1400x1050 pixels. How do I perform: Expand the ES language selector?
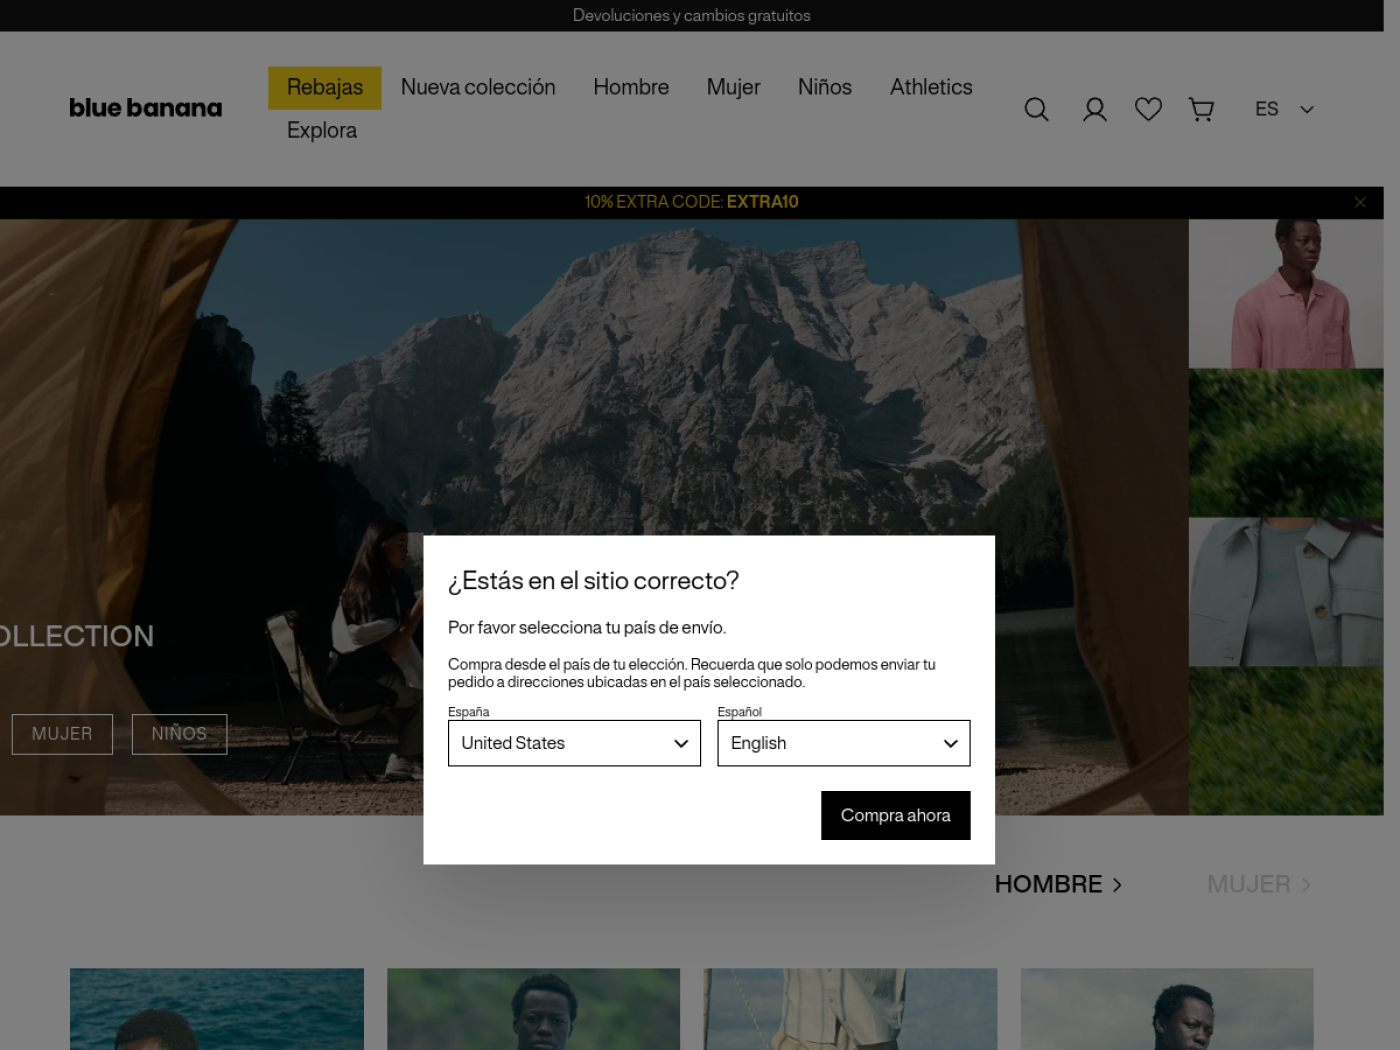[1284, 109]
